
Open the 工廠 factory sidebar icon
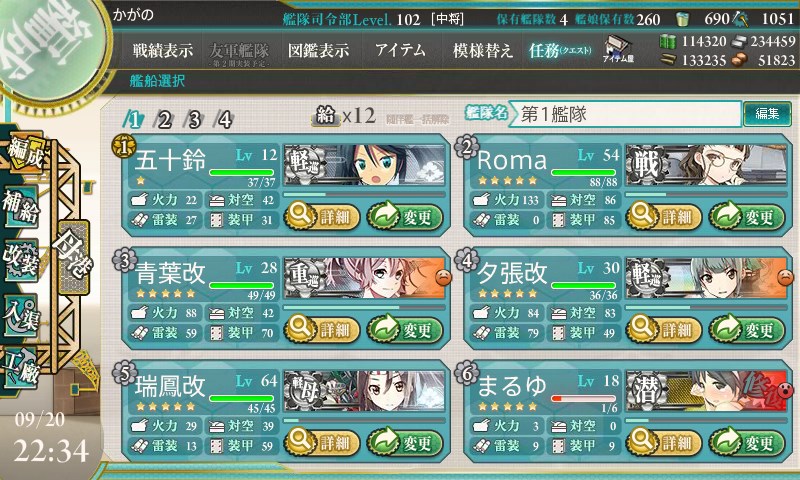21,367
